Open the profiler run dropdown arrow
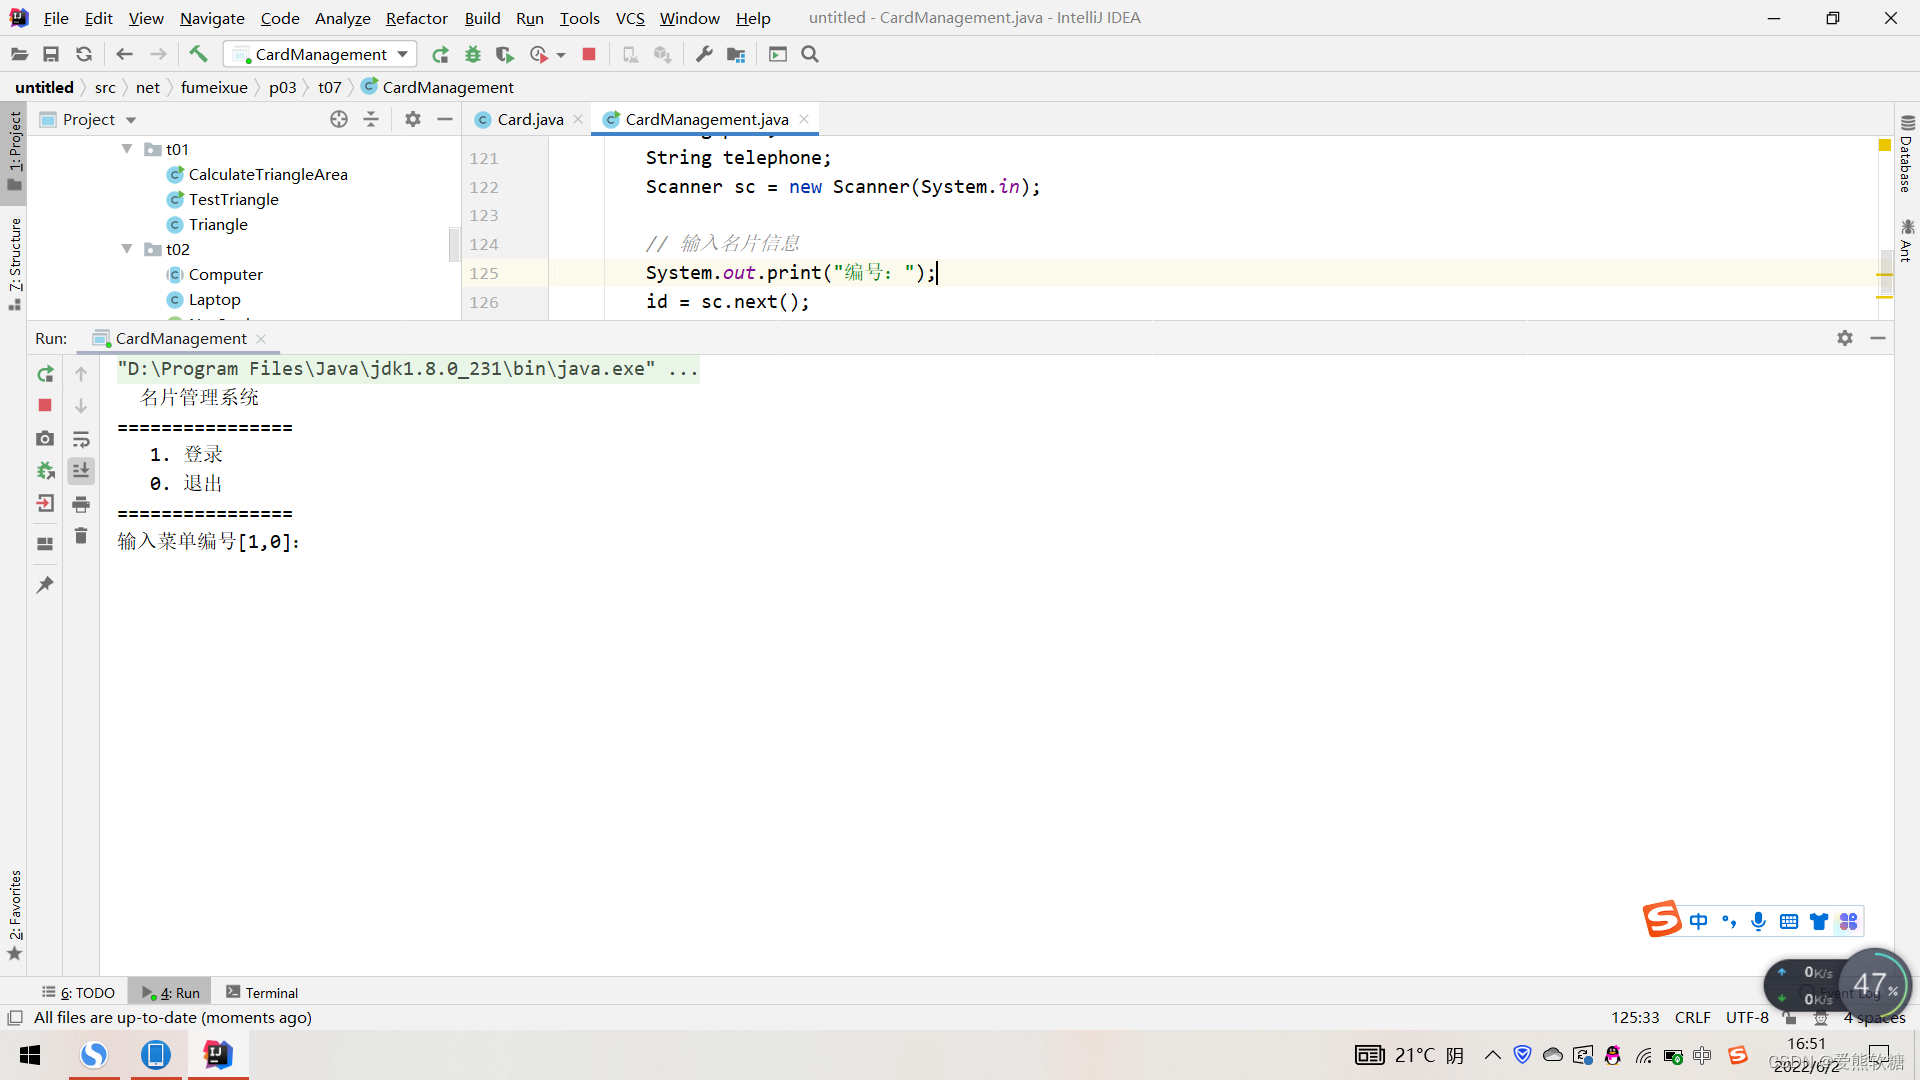Screen dimensions: 1920x1080 click(561, 55)
